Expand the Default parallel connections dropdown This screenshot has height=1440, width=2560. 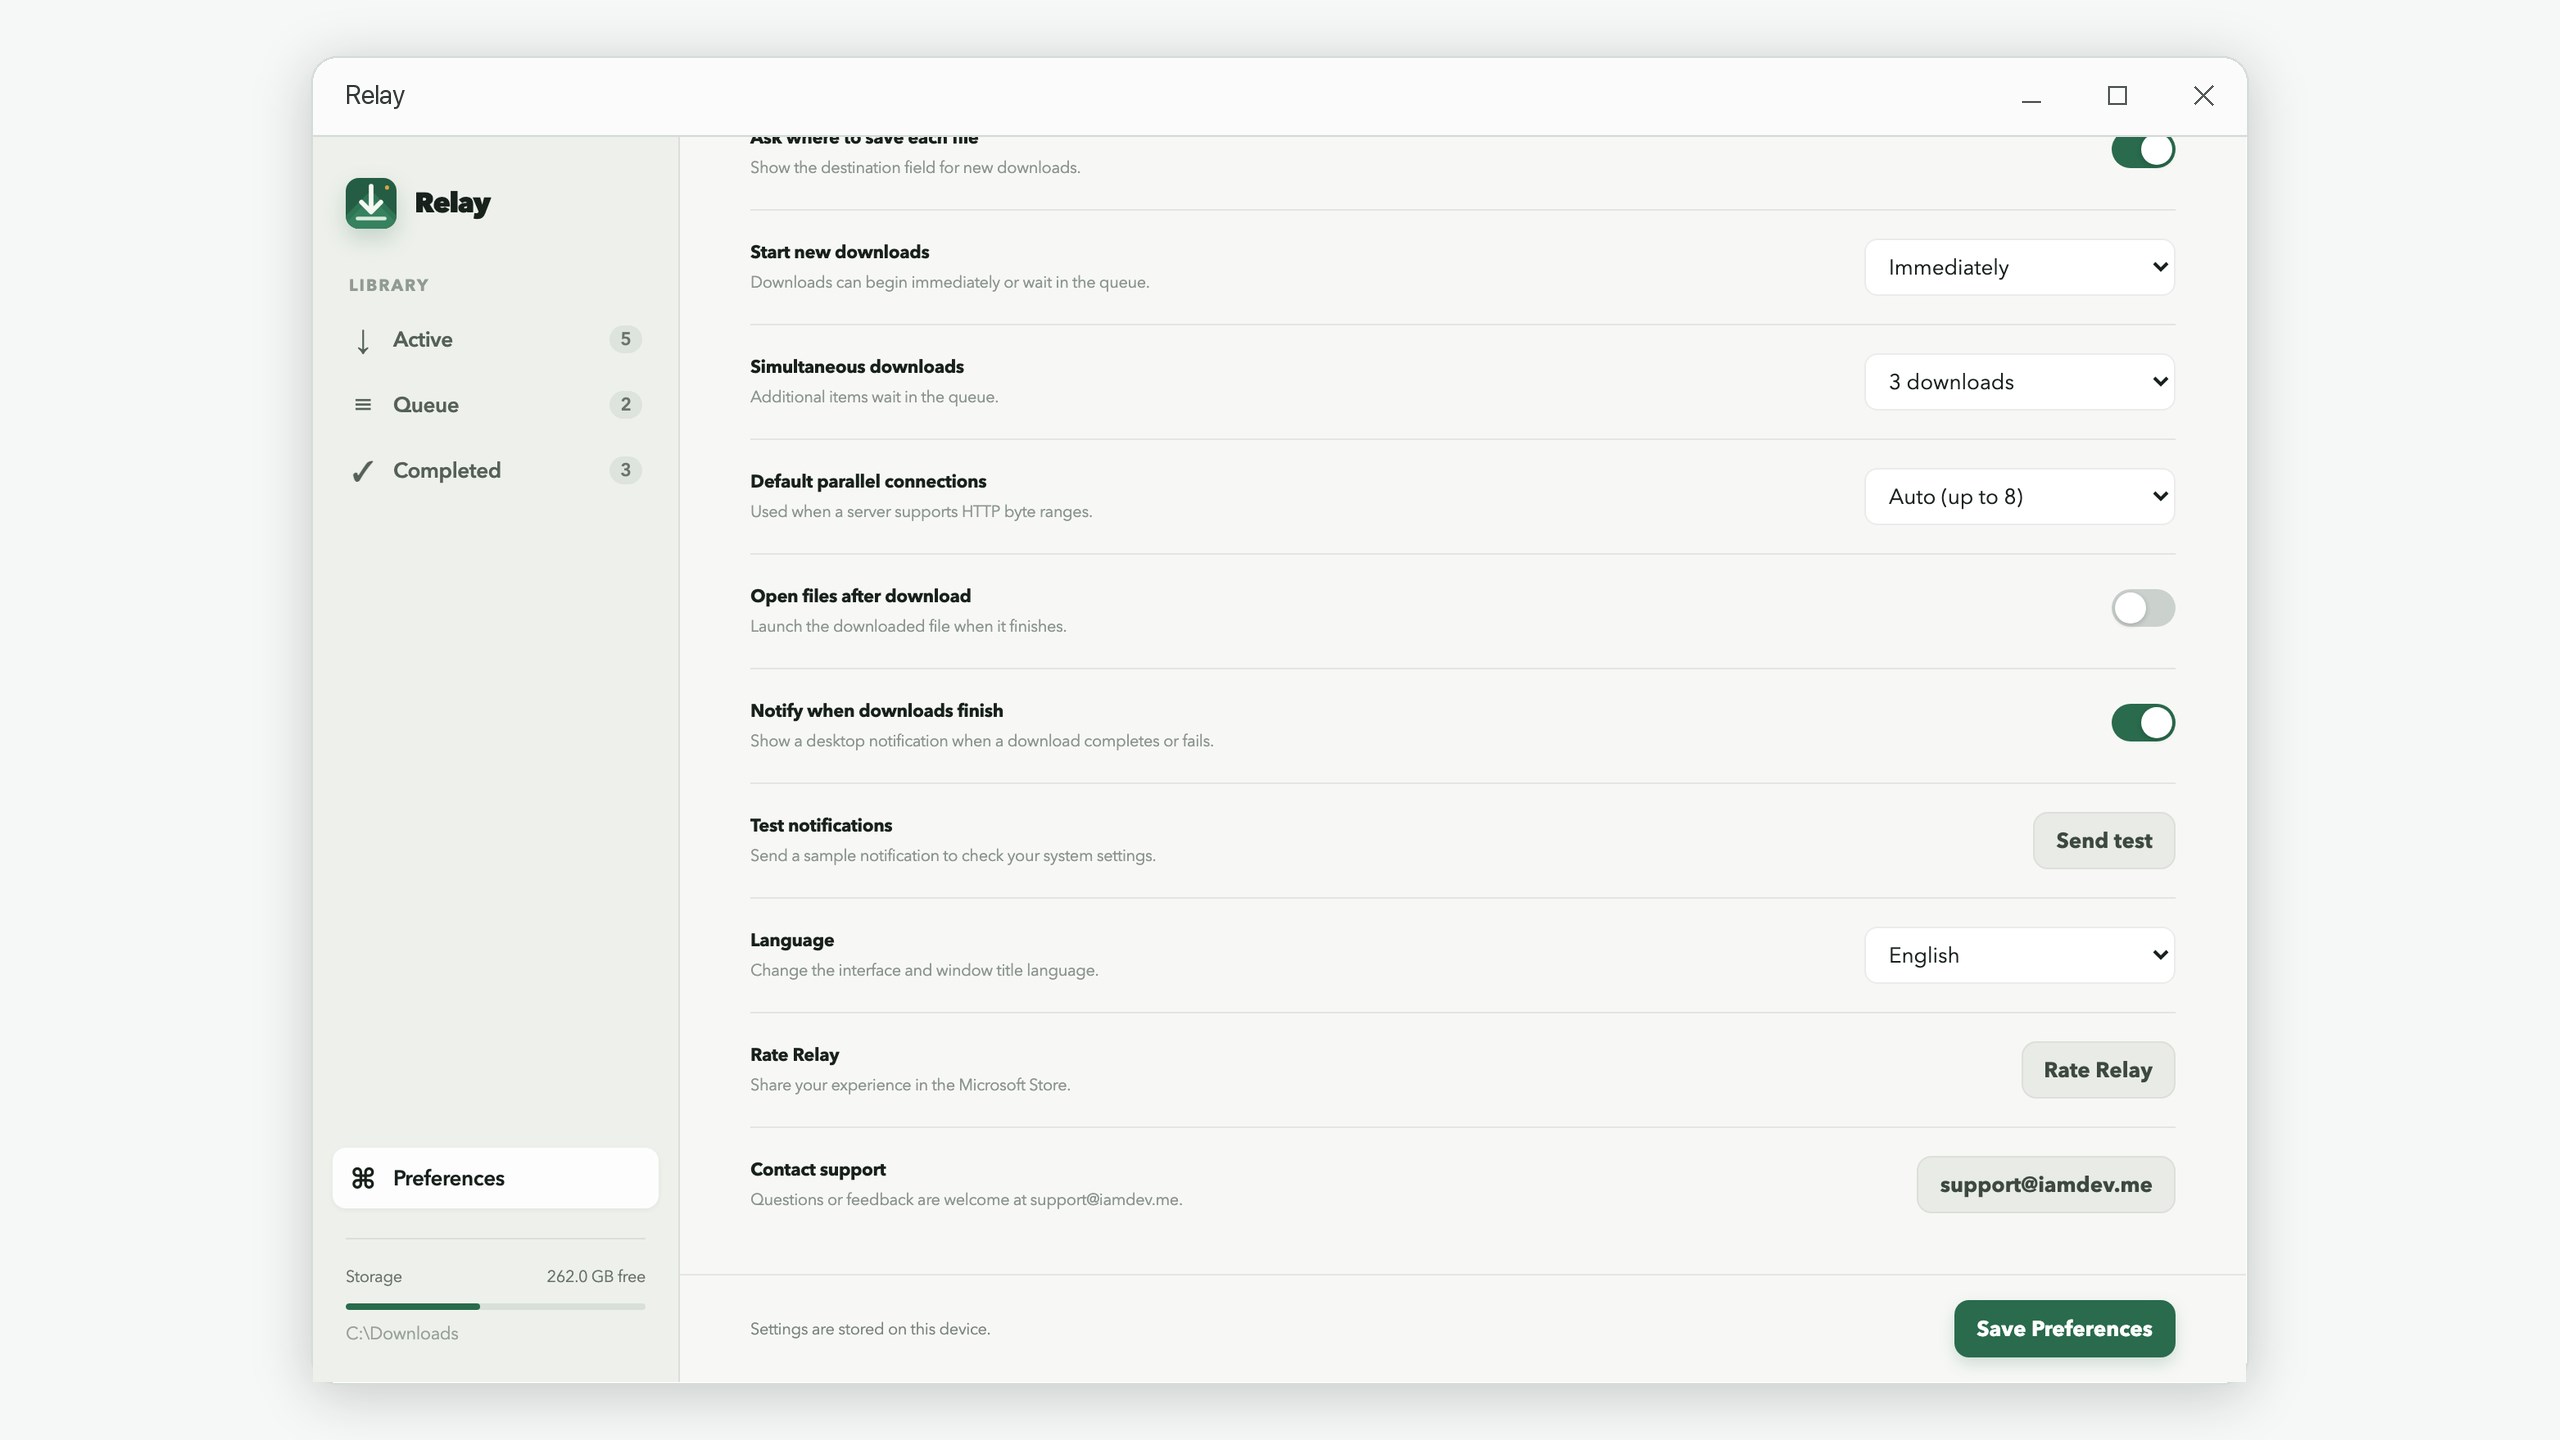[2019, 497]
